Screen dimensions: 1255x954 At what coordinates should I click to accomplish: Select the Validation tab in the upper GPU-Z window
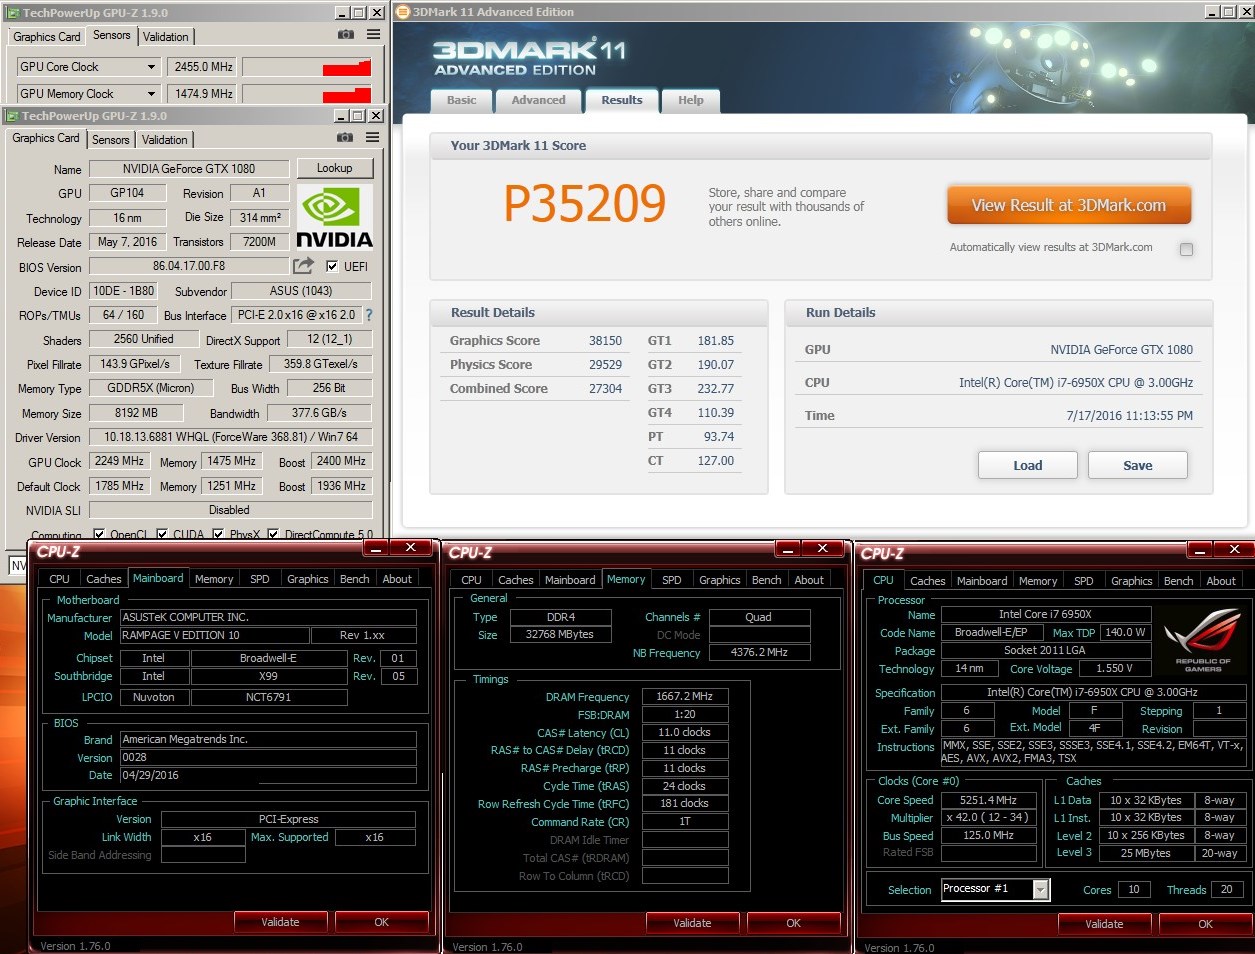pyautogui.click(x=166, y=37)
